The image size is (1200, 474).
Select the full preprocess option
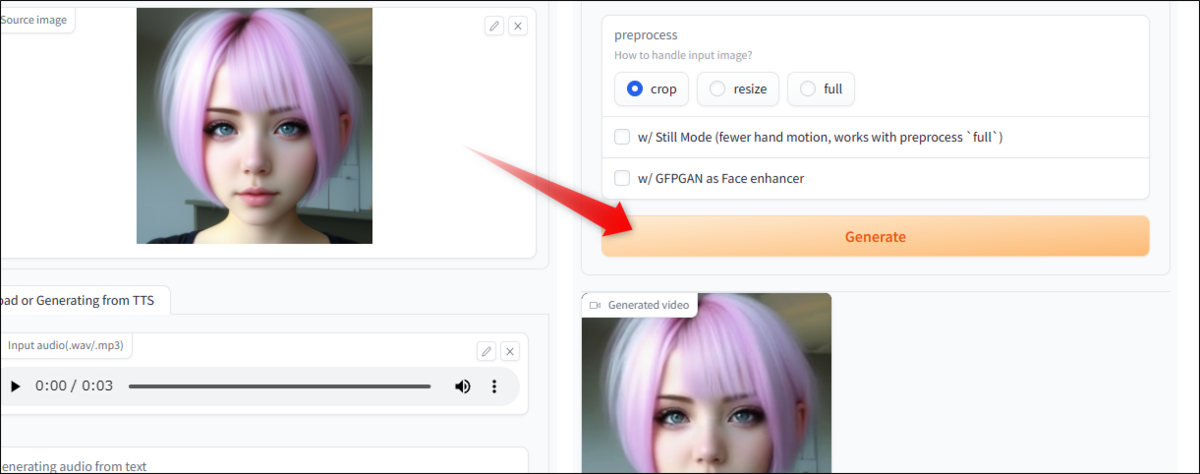821,89
